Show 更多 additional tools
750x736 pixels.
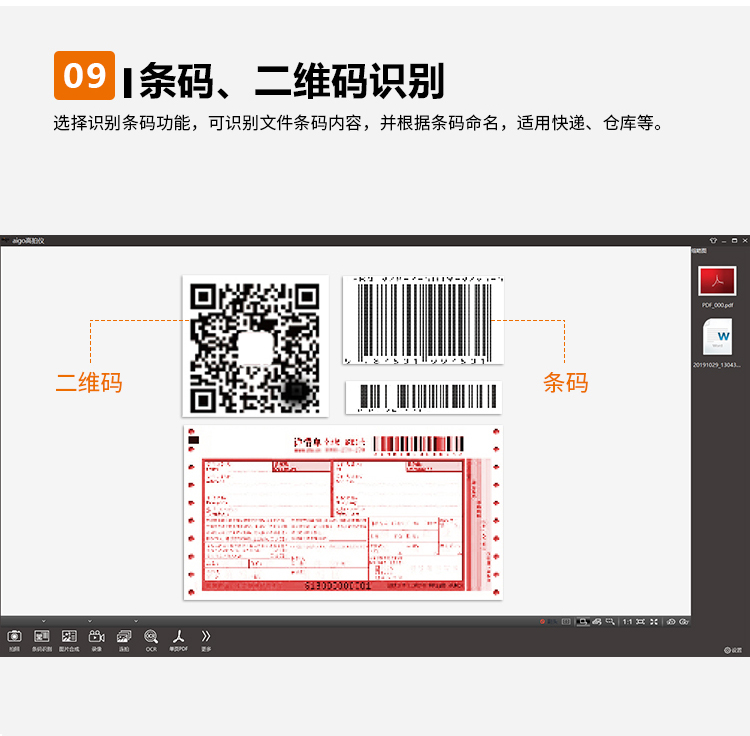[206, 636]
